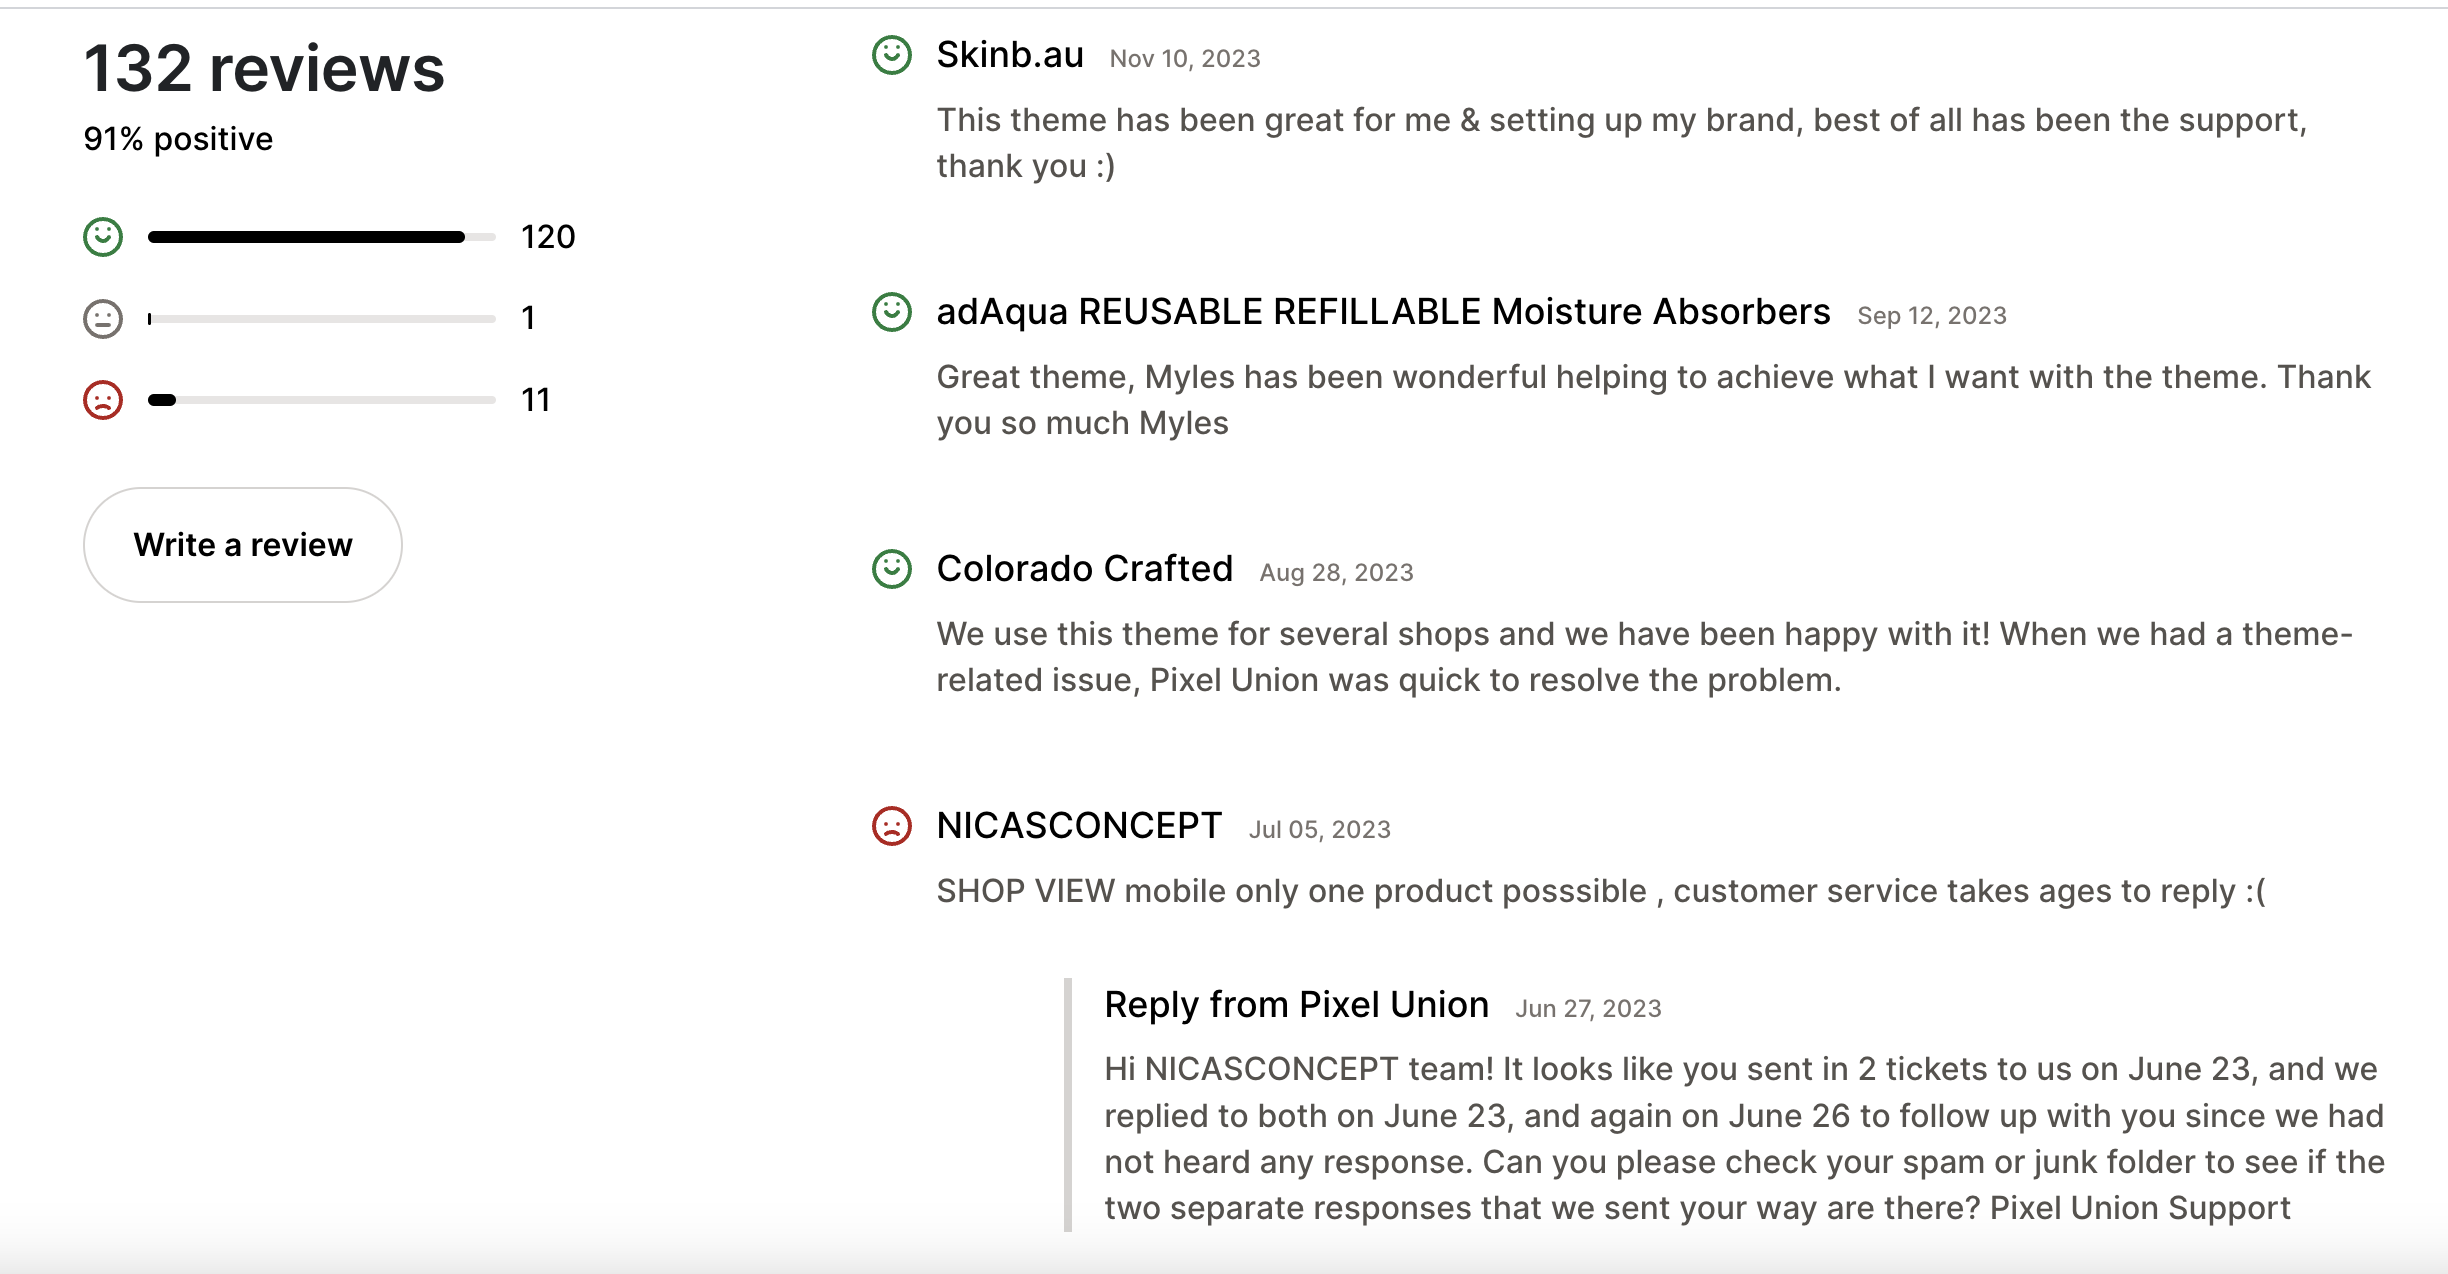2448x1274 pixels.
Task: Select the neutral face rating icon
Action: 103,317
